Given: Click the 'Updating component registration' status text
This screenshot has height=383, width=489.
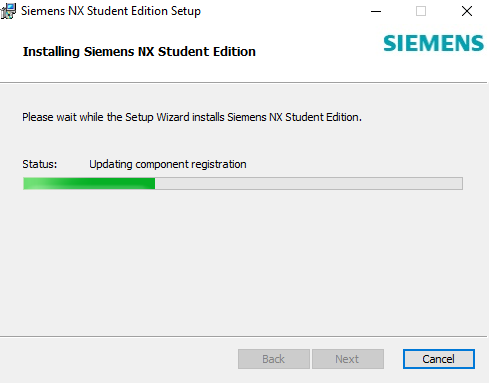Looking at the screenshot, I should tap(168, 164).
